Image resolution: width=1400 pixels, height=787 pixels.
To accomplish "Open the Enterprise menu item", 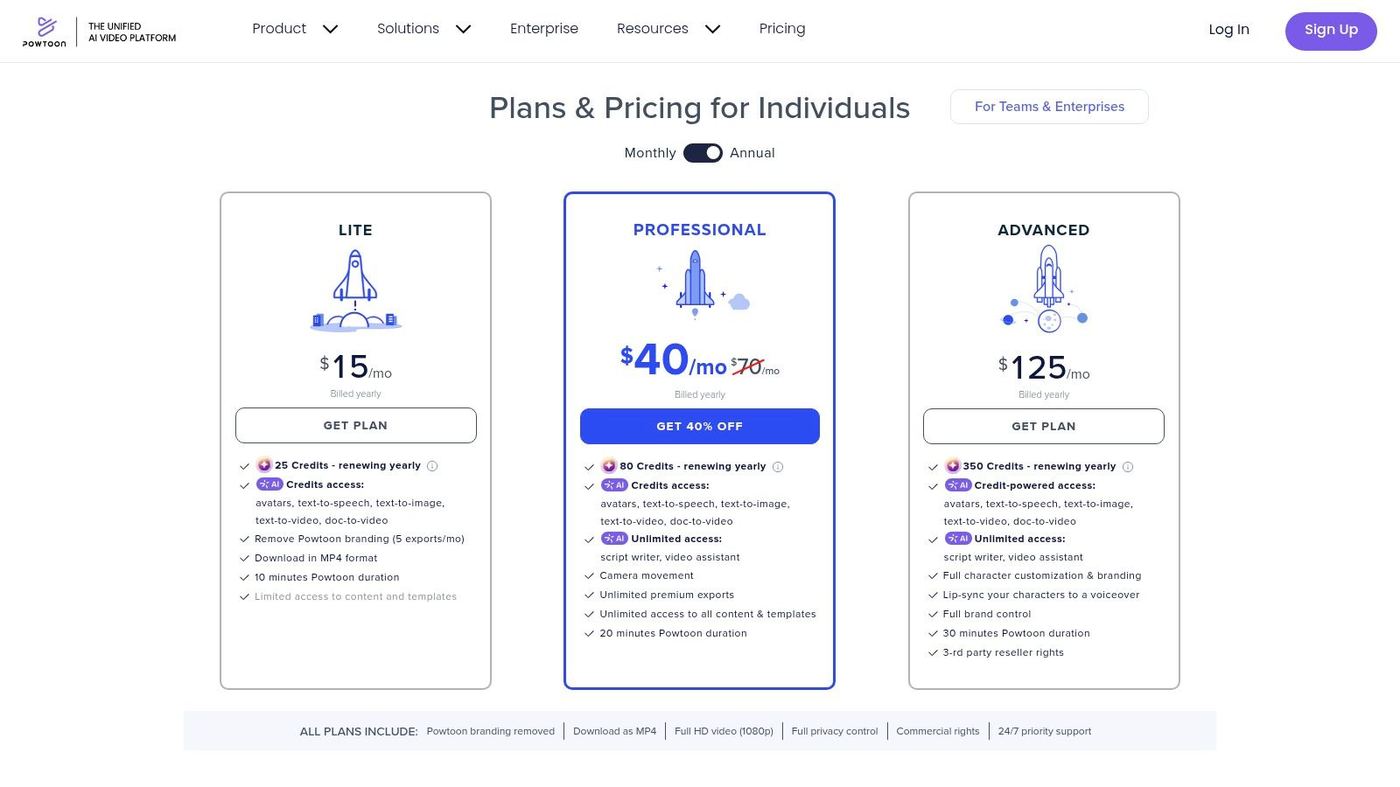I will 544,29.
